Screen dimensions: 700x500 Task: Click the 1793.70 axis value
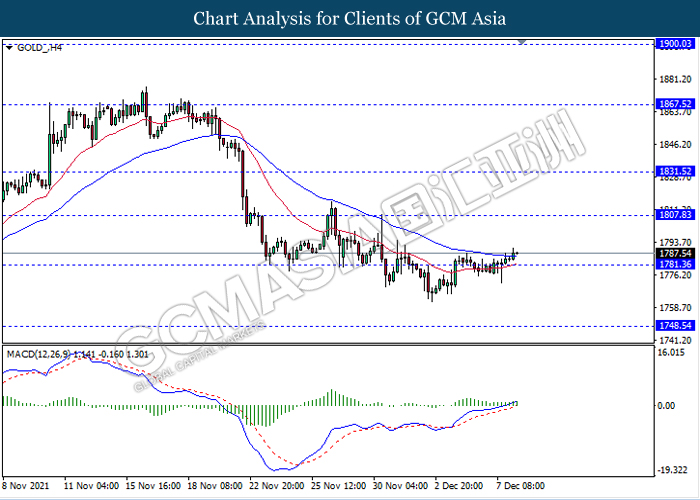675,242
